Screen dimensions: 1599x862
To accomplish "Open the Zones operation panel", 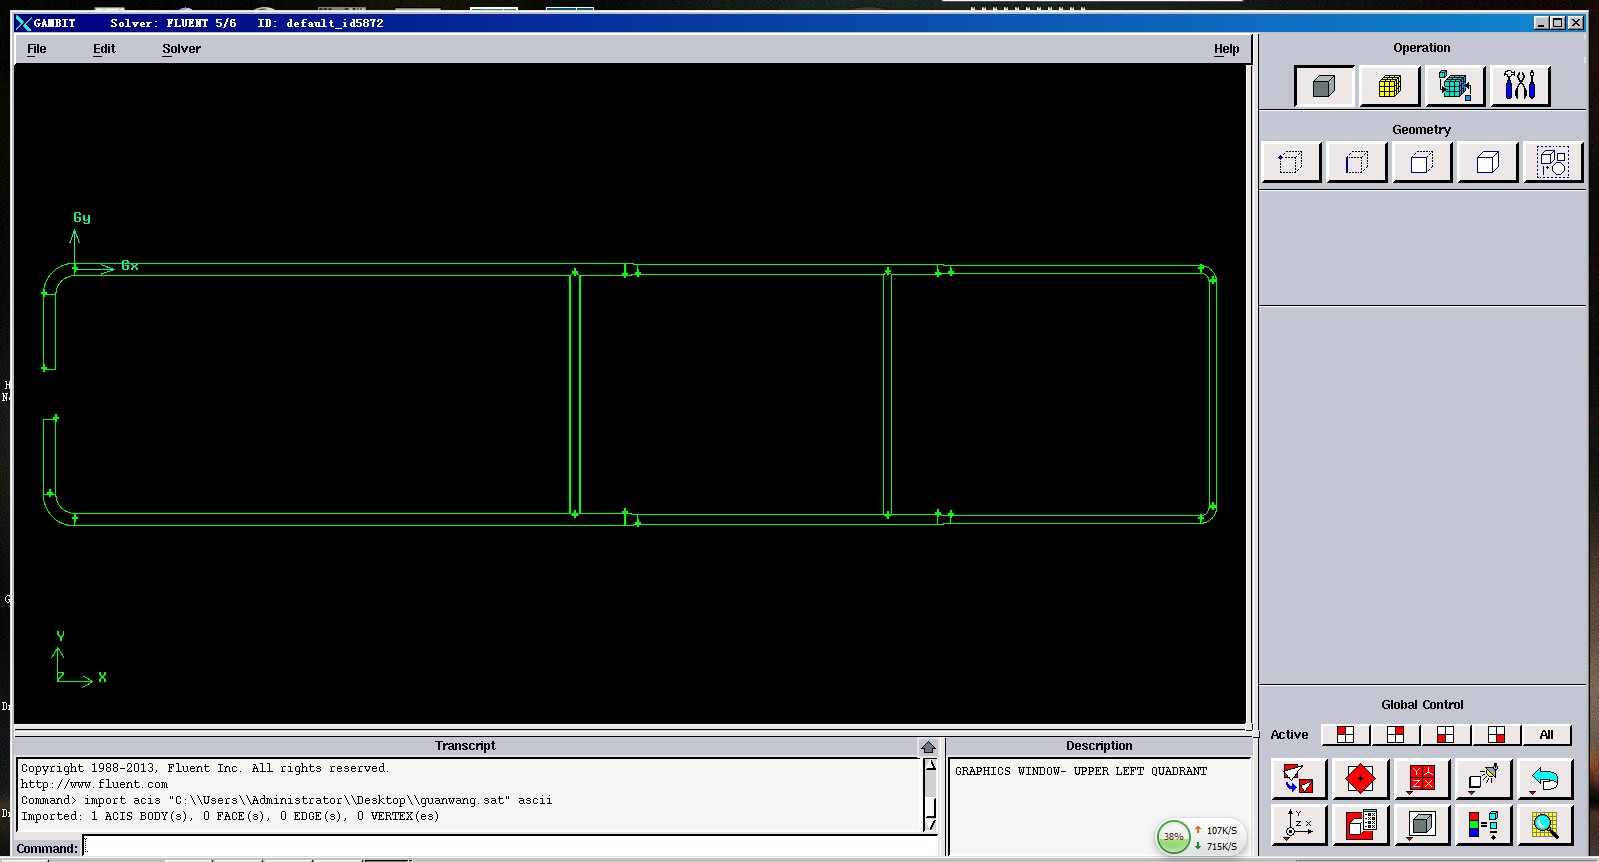I will coord(1454,87).
